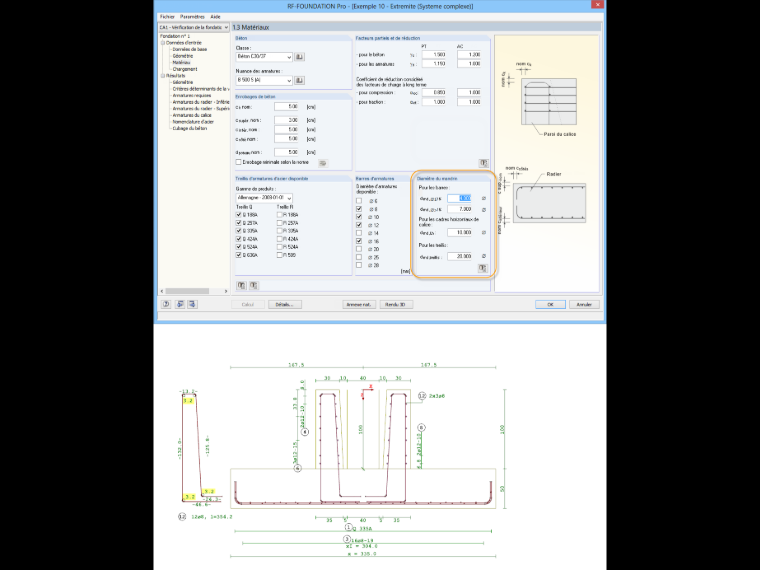This screenshot has height=570, width=760.
Task: Click scroll-right arrow of navigator tree scrollbar
Action: tap(226, 291)
